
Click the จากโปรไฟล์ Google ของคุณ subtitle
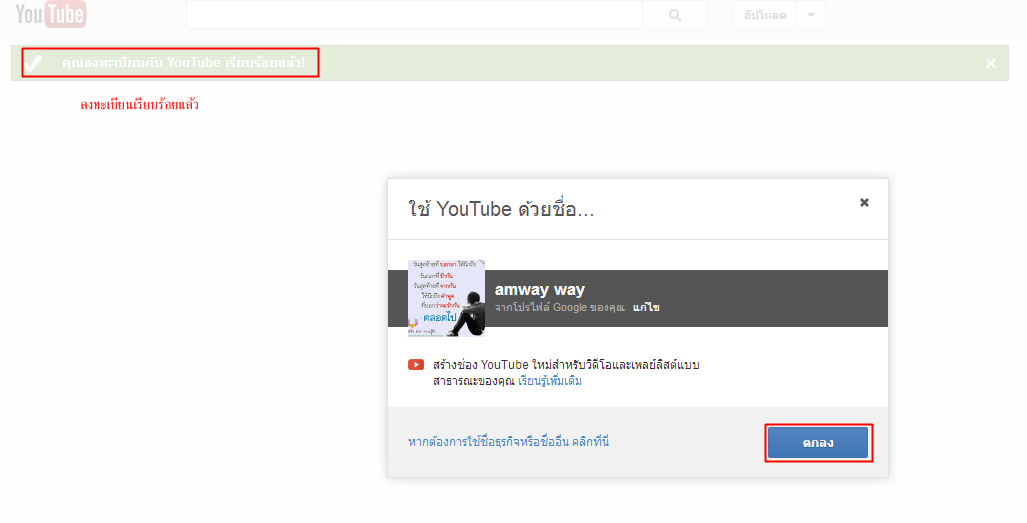(x=558, y=308)
